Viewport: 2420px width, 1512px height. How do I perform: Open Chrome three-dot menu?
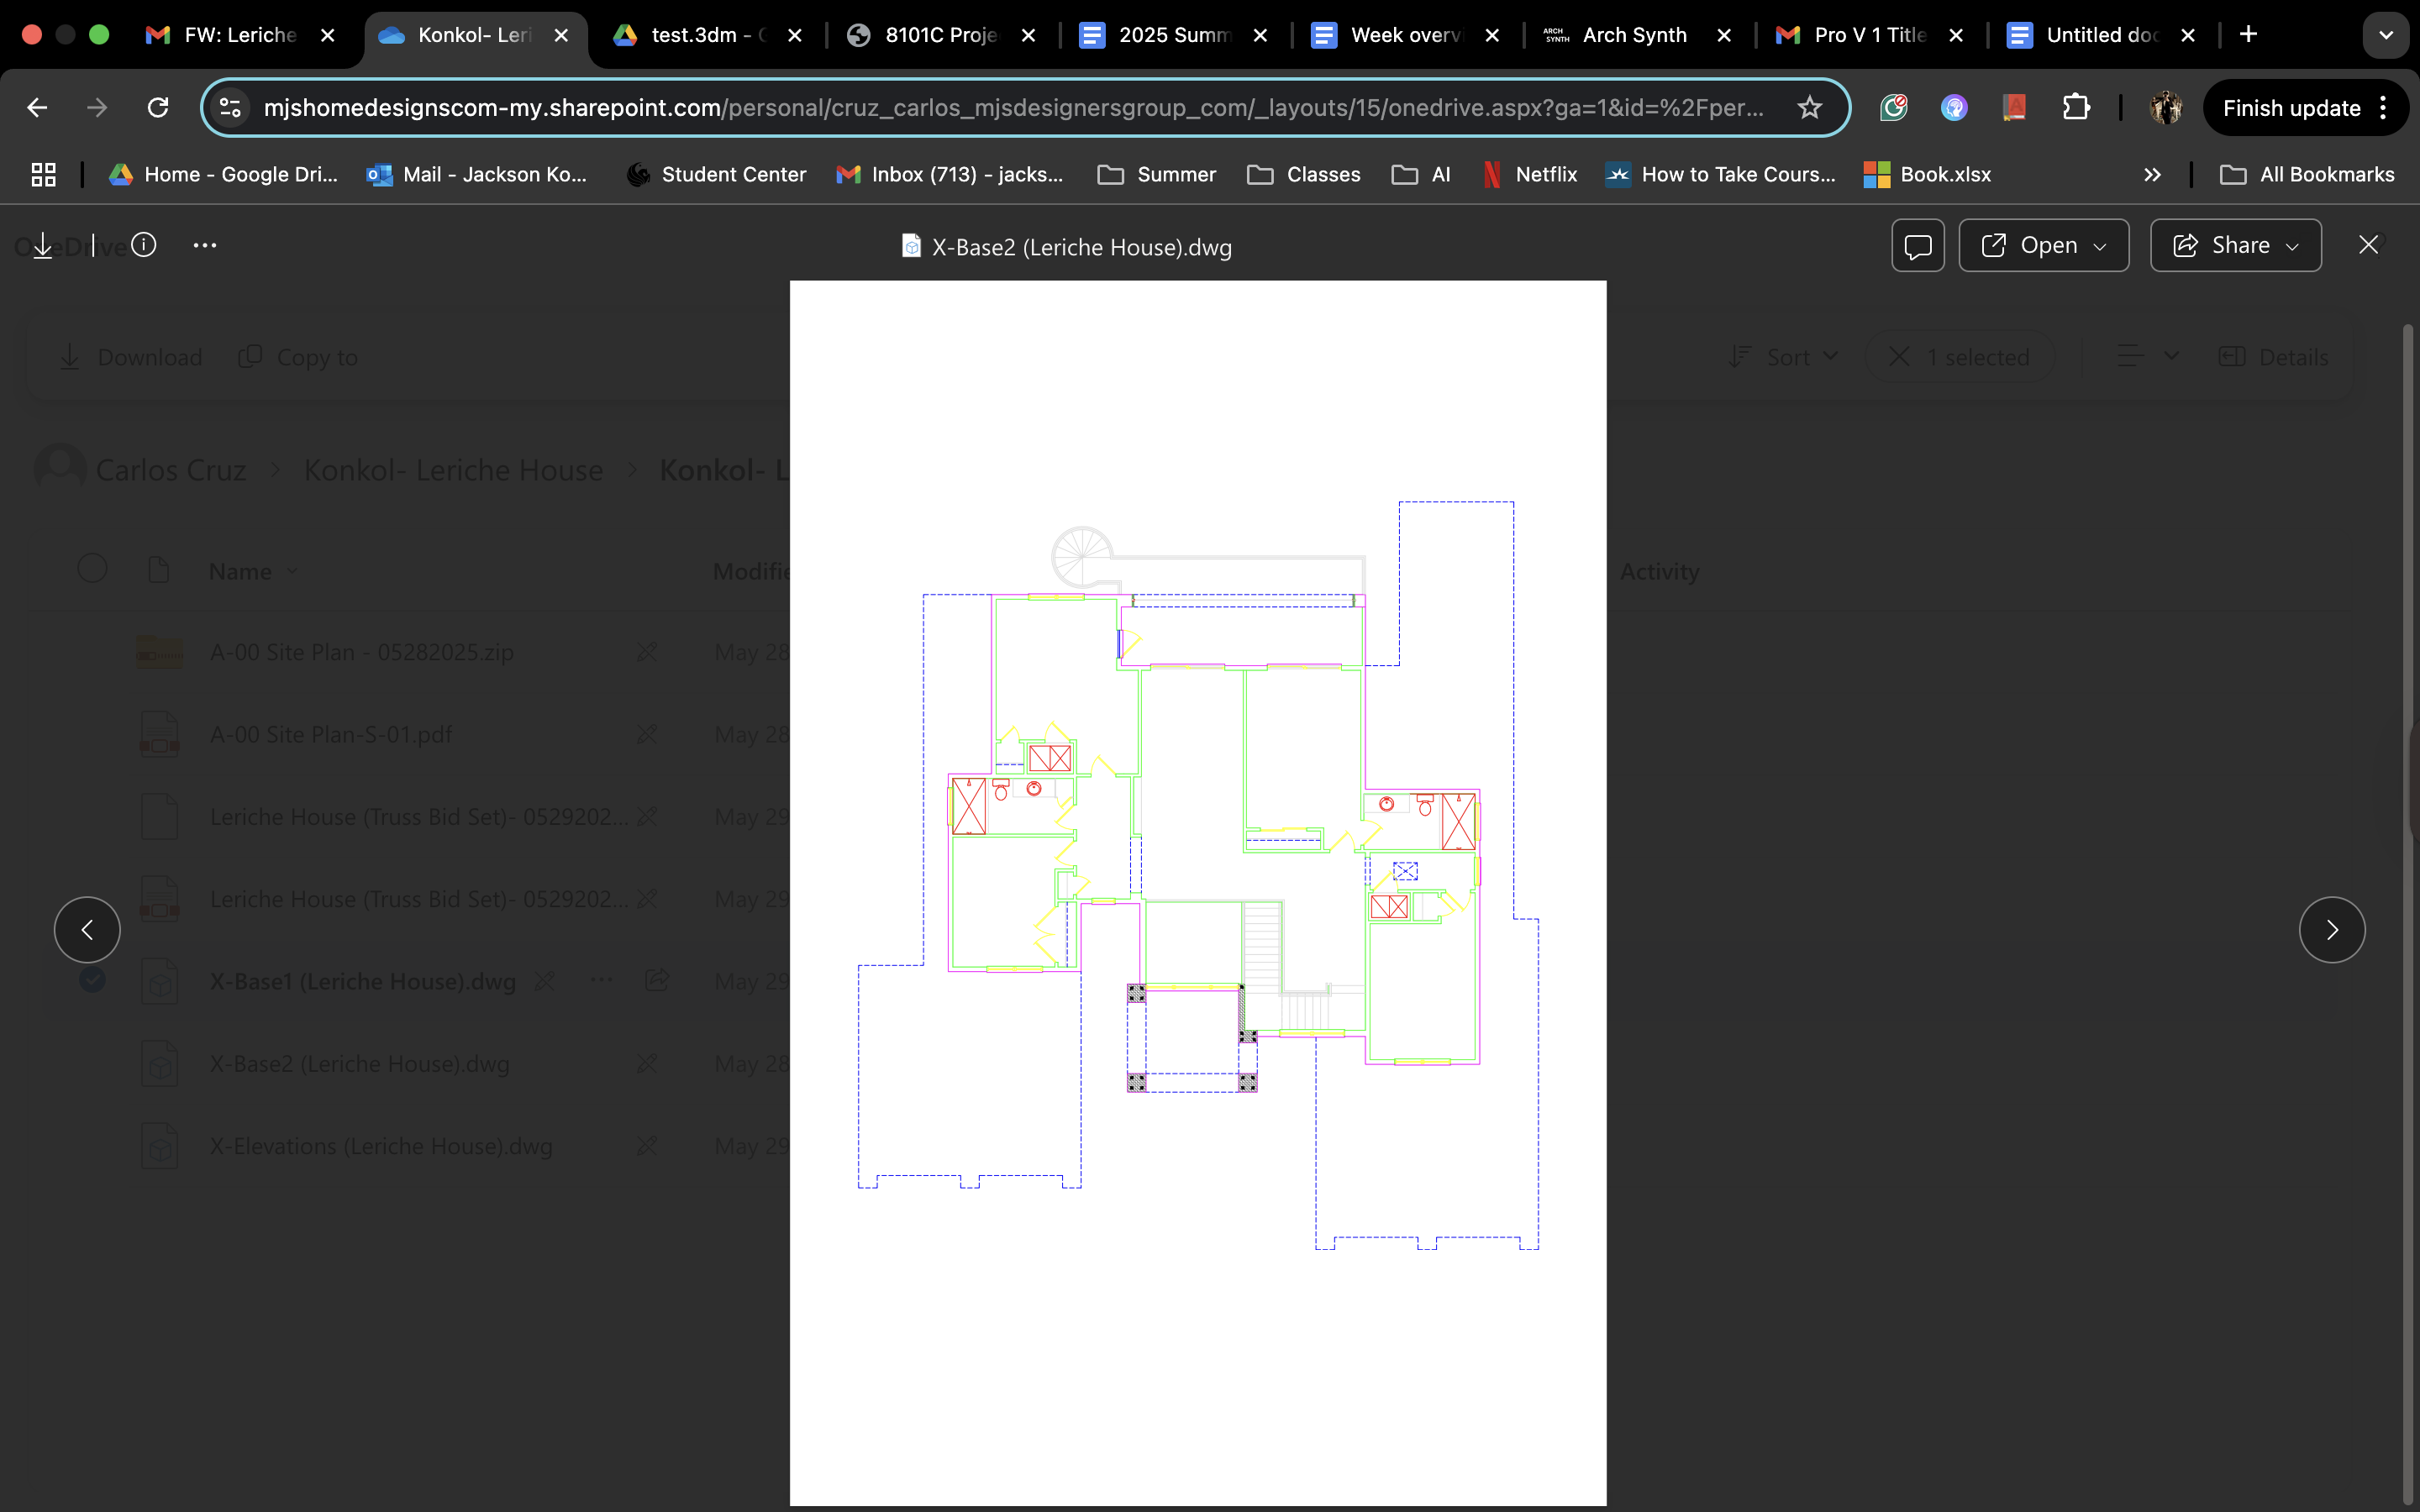[x=2384, y=107]
